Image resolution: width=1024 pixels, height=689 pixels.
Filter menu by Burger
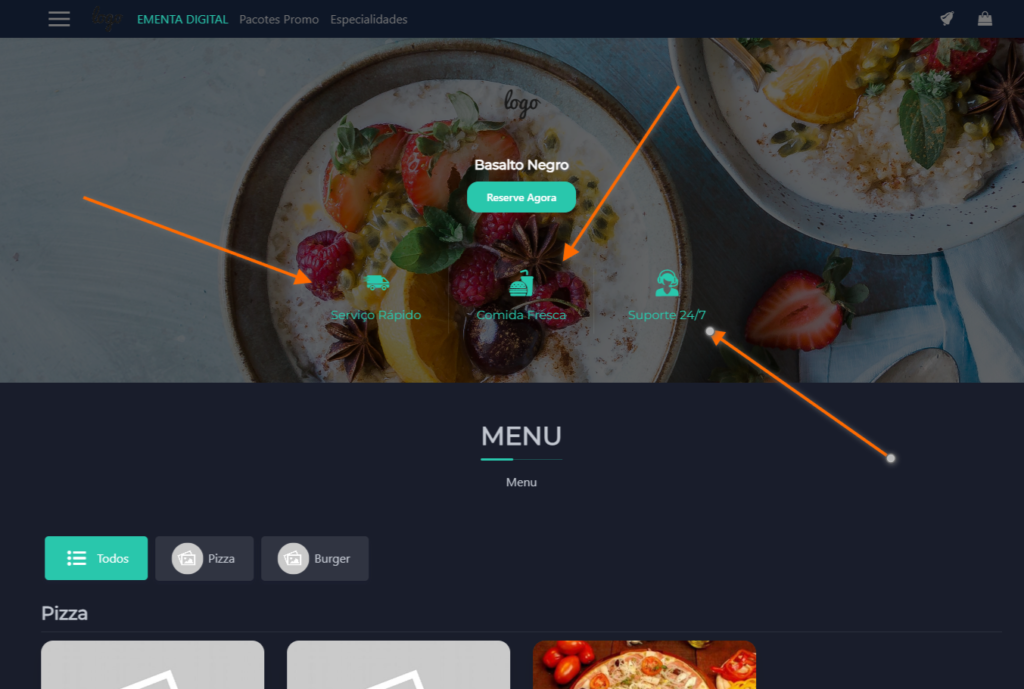(315, 558)
